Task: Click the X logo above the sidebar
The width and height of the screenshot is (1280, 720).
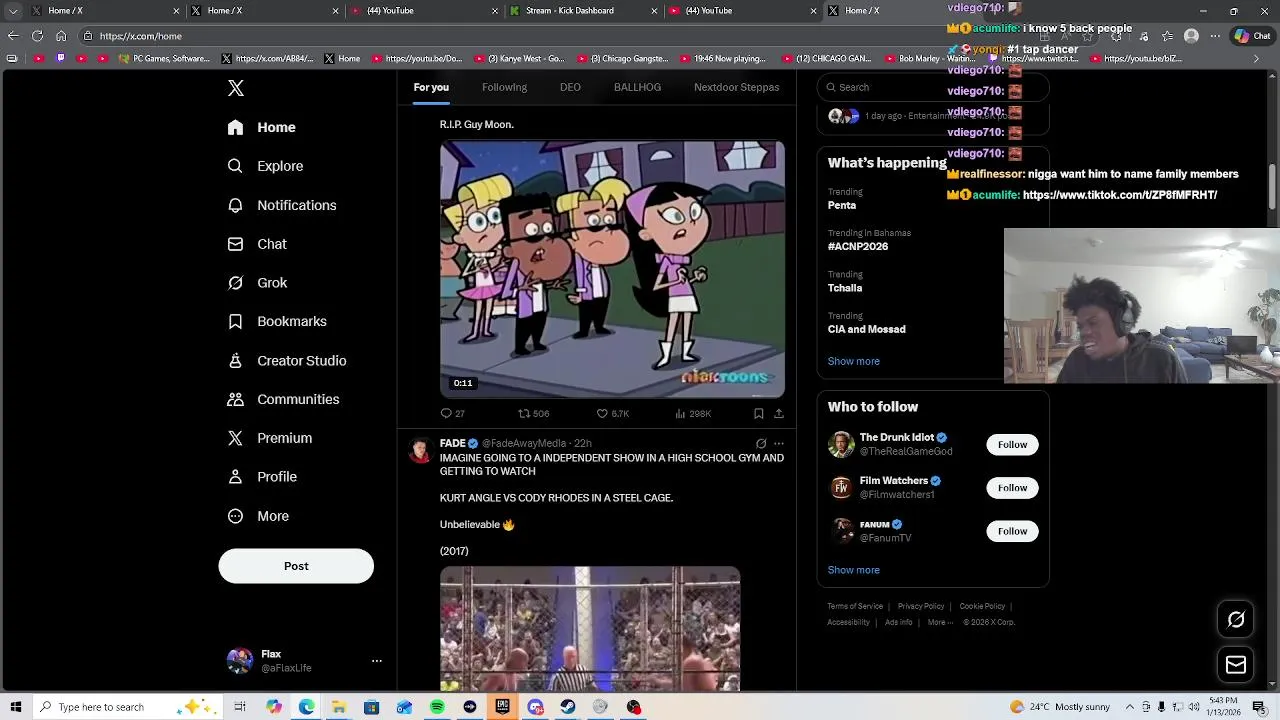Action: [x=236, y=88]
